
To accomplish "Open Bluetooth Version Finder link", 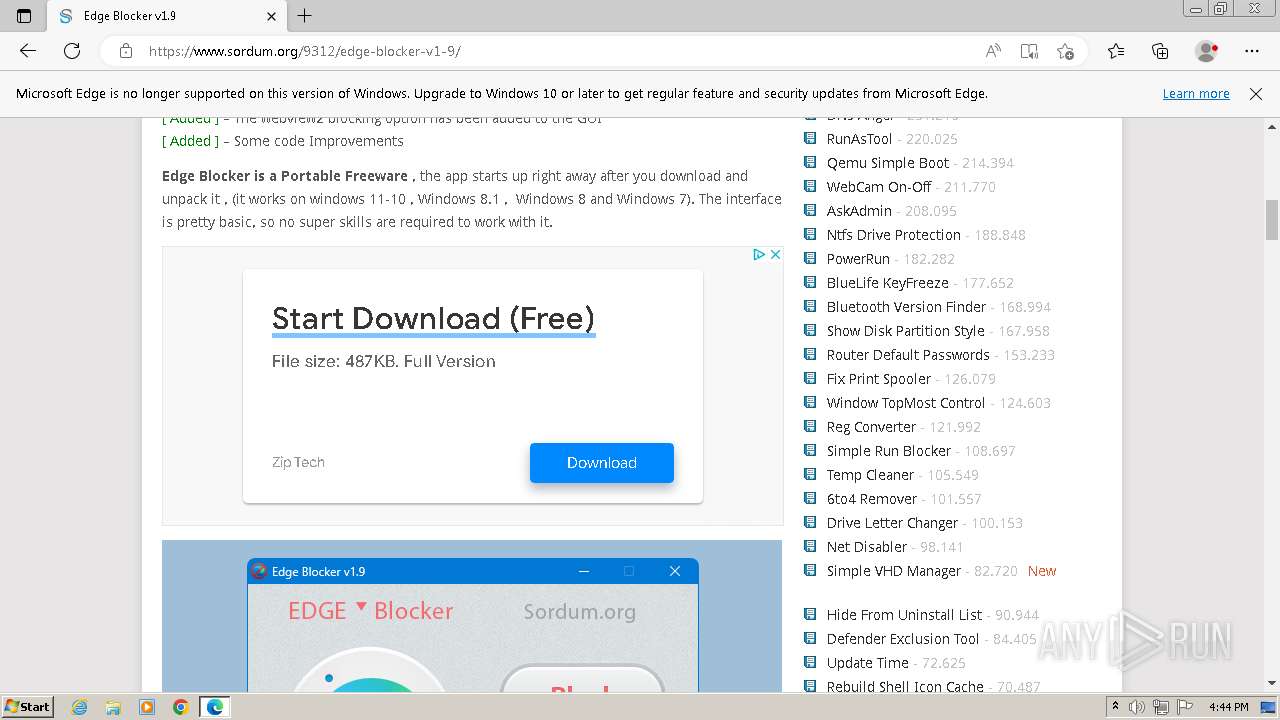I will click(906, 307).
